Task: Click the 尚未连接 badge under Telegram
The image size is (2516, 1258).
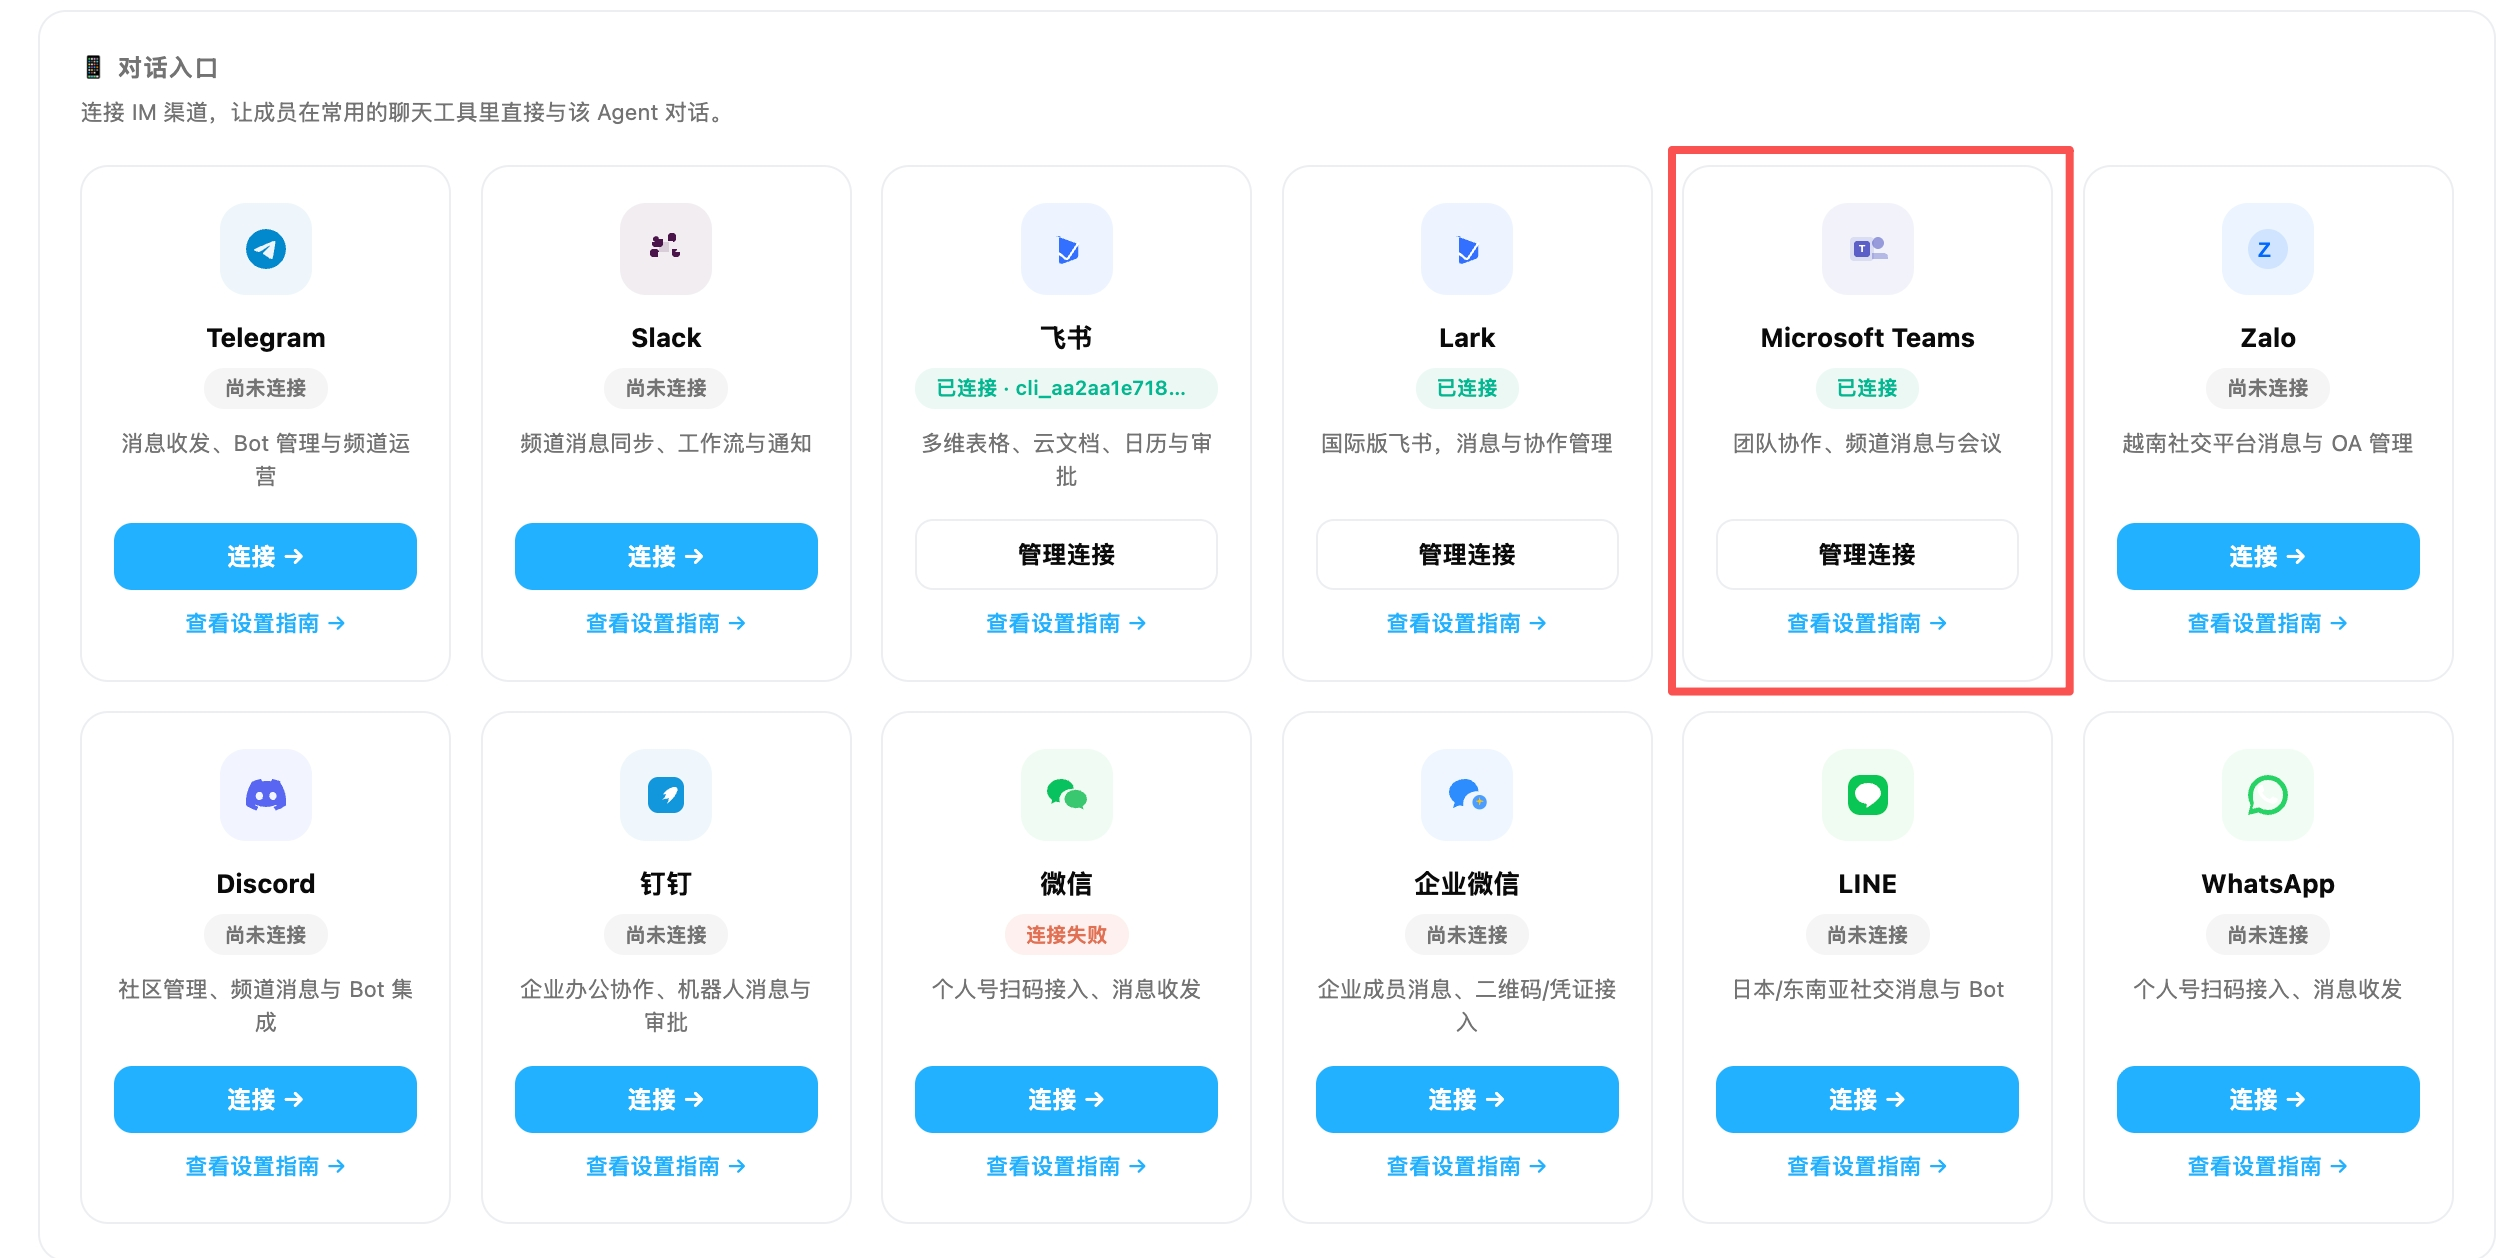Action: [x=265, y=388]
